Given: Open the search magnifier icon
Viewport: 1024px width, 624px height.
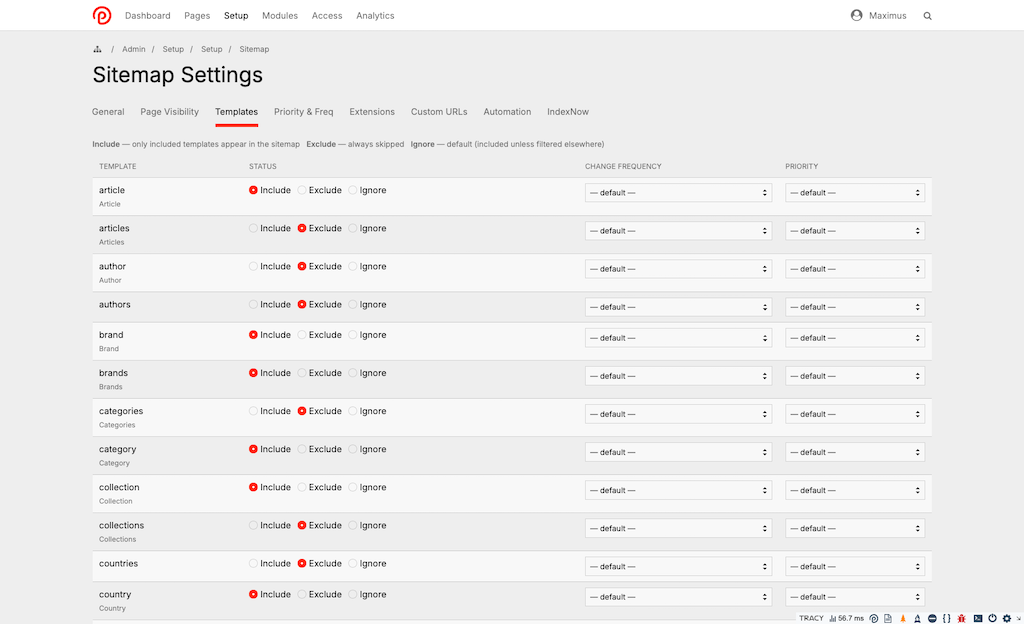Looking at the screenshot, I should pos(927,16).
